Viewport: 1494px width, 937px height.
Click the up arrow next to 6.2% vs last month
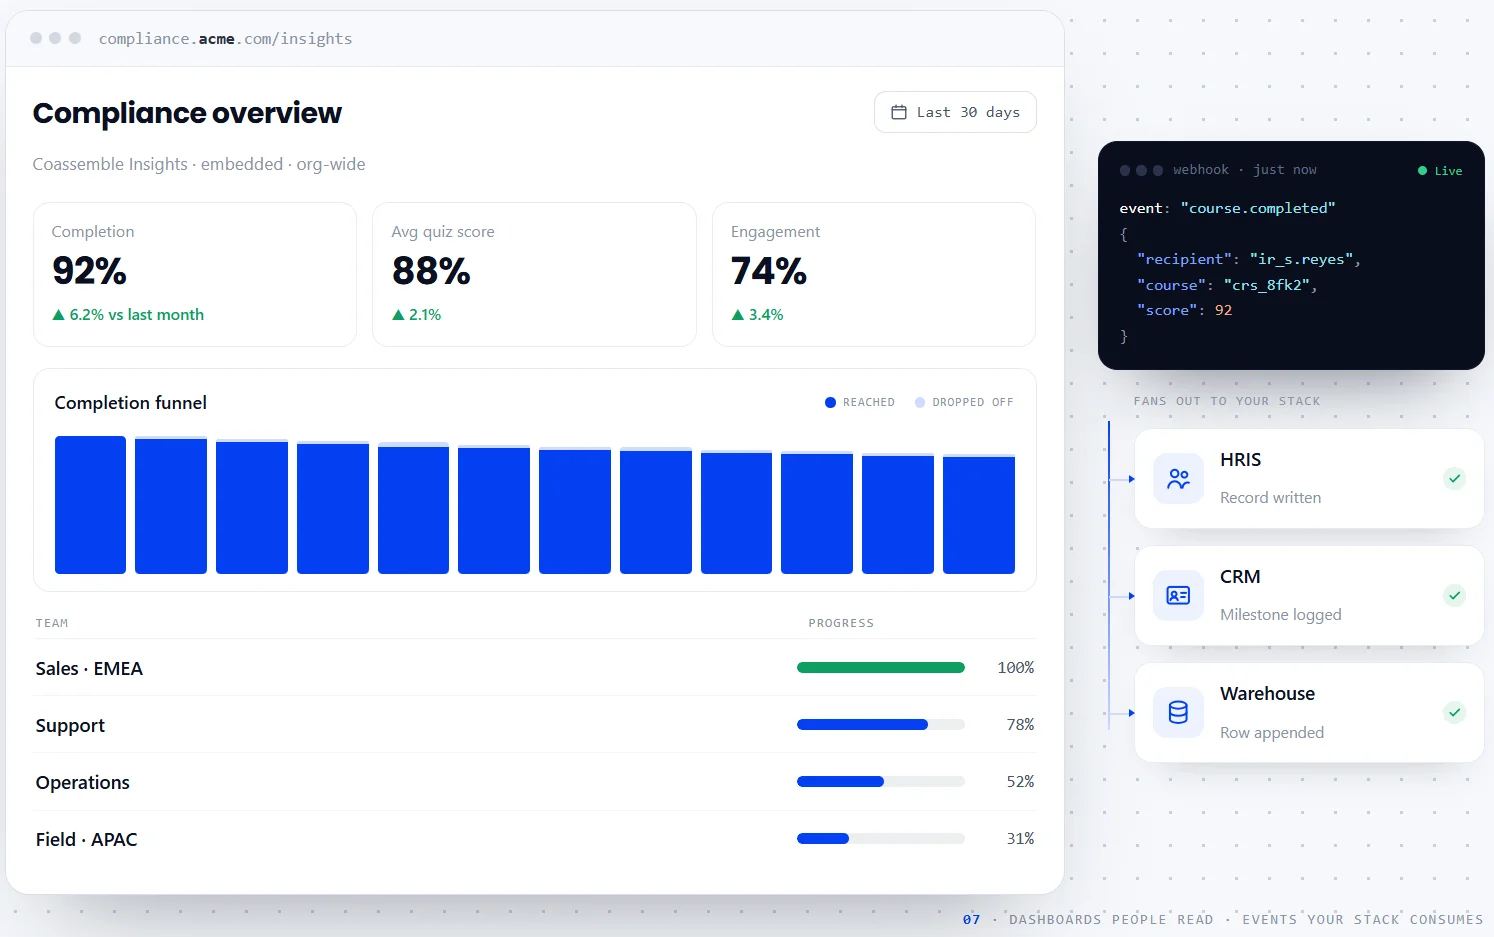[x=58, y=315]
